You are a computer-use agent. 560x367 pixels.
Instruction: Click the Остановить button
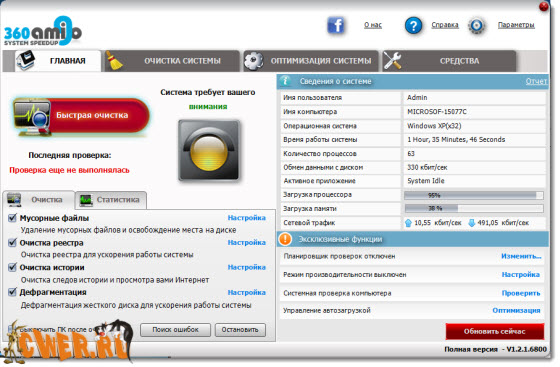240,330
